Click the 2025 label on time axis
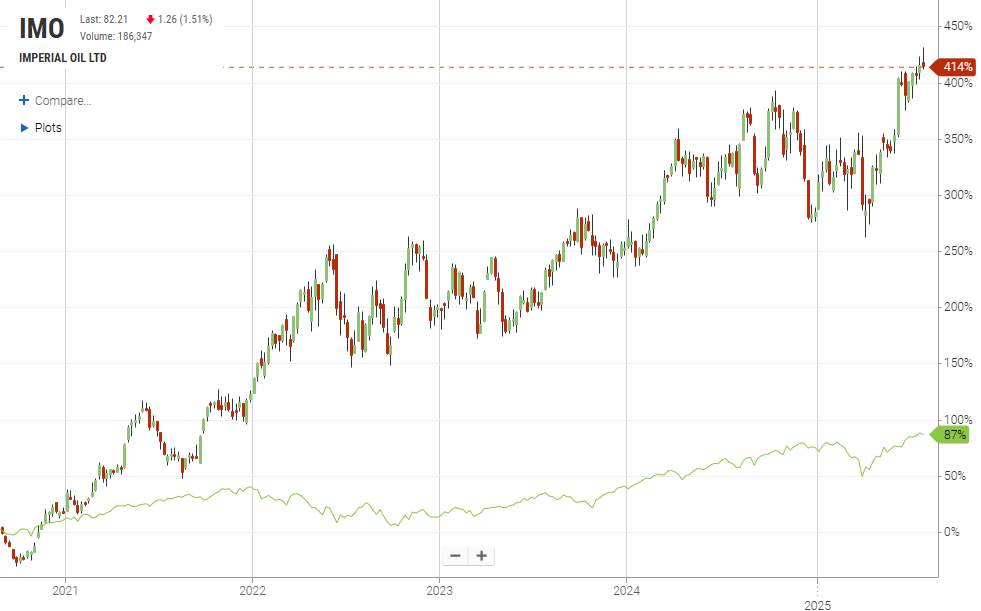This screenshot has height=611, width=981. coord(817,605)
